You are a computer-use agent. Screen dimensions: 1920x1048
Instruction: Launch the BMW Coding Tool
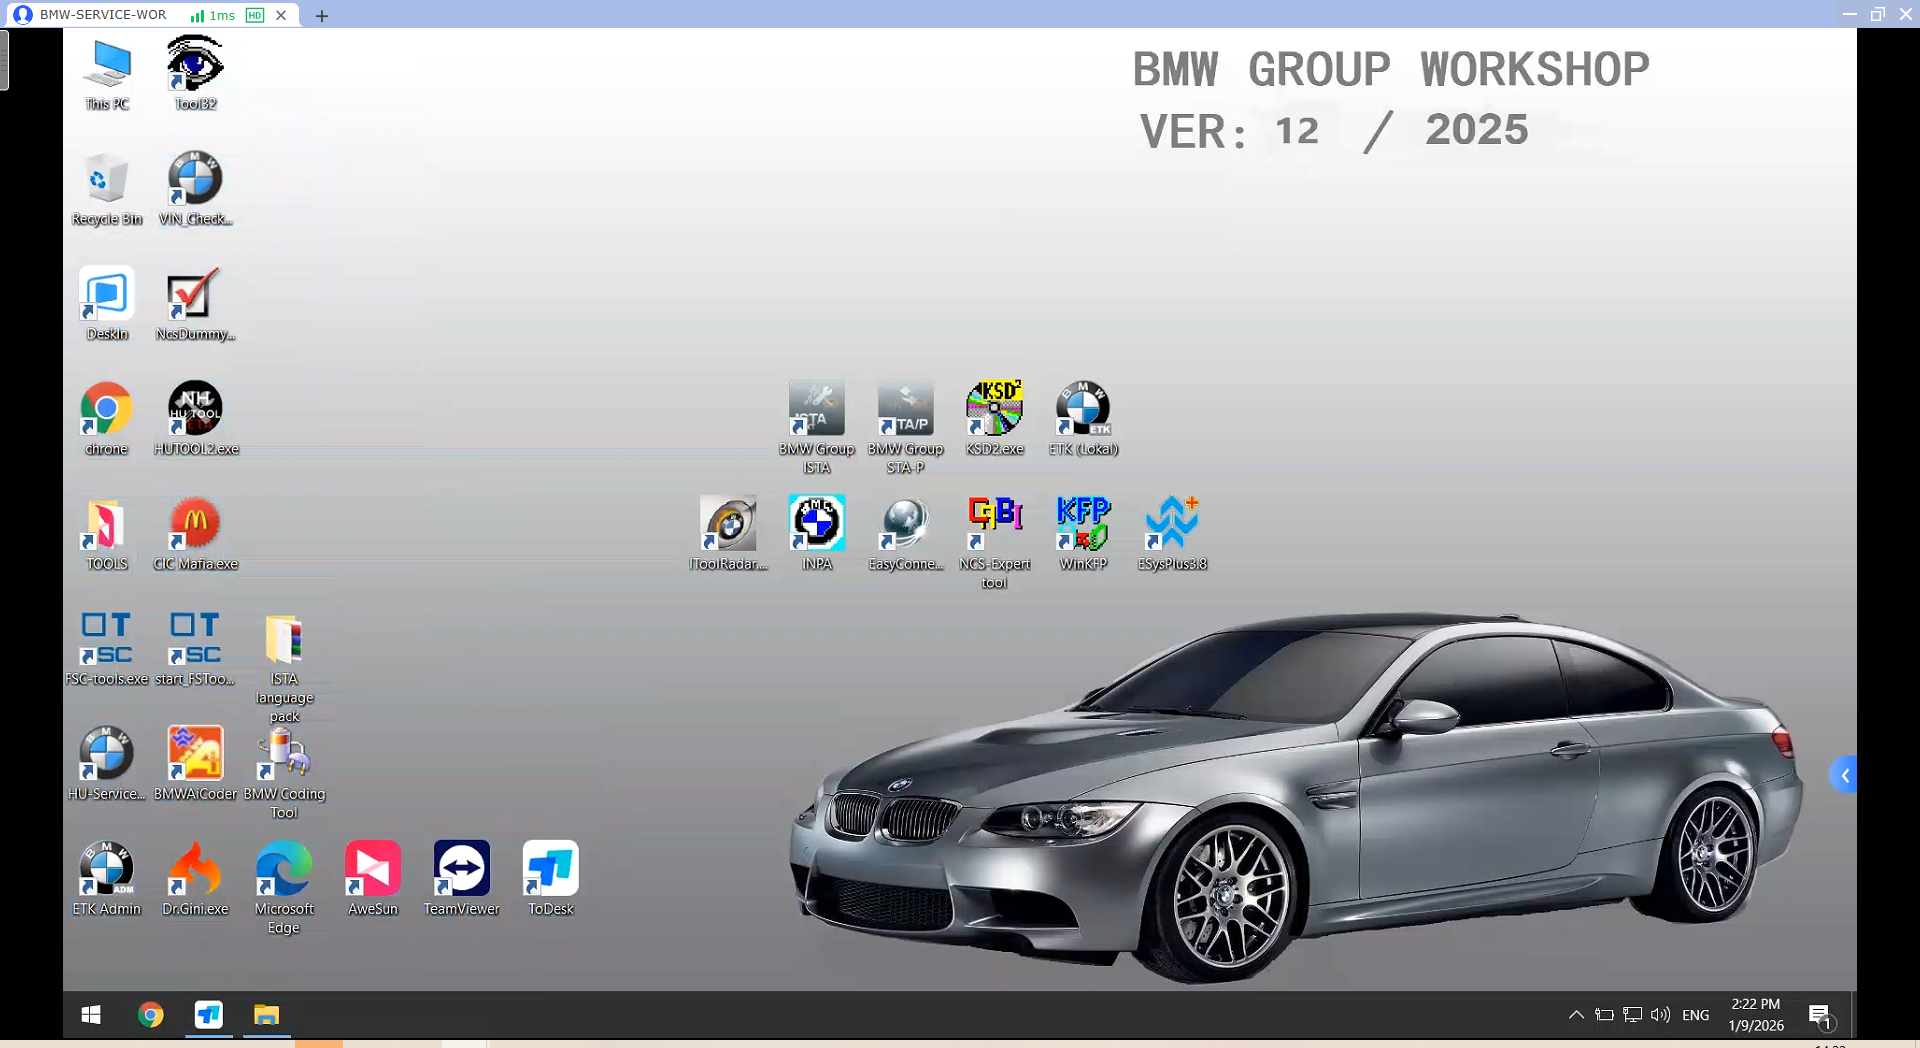point(284,757)
